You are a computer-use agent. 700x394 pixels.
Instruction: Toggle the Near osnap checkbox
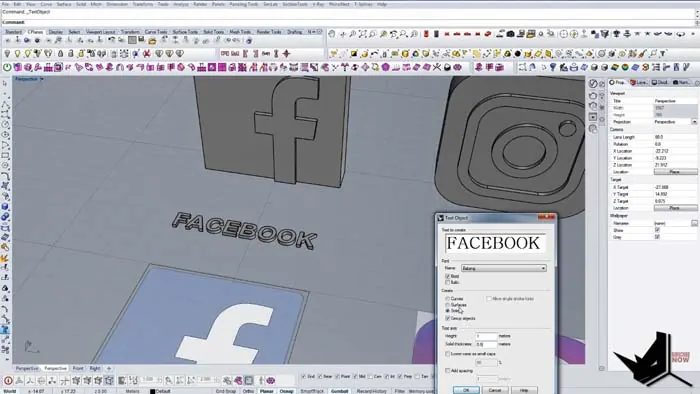tap(320, 377)
